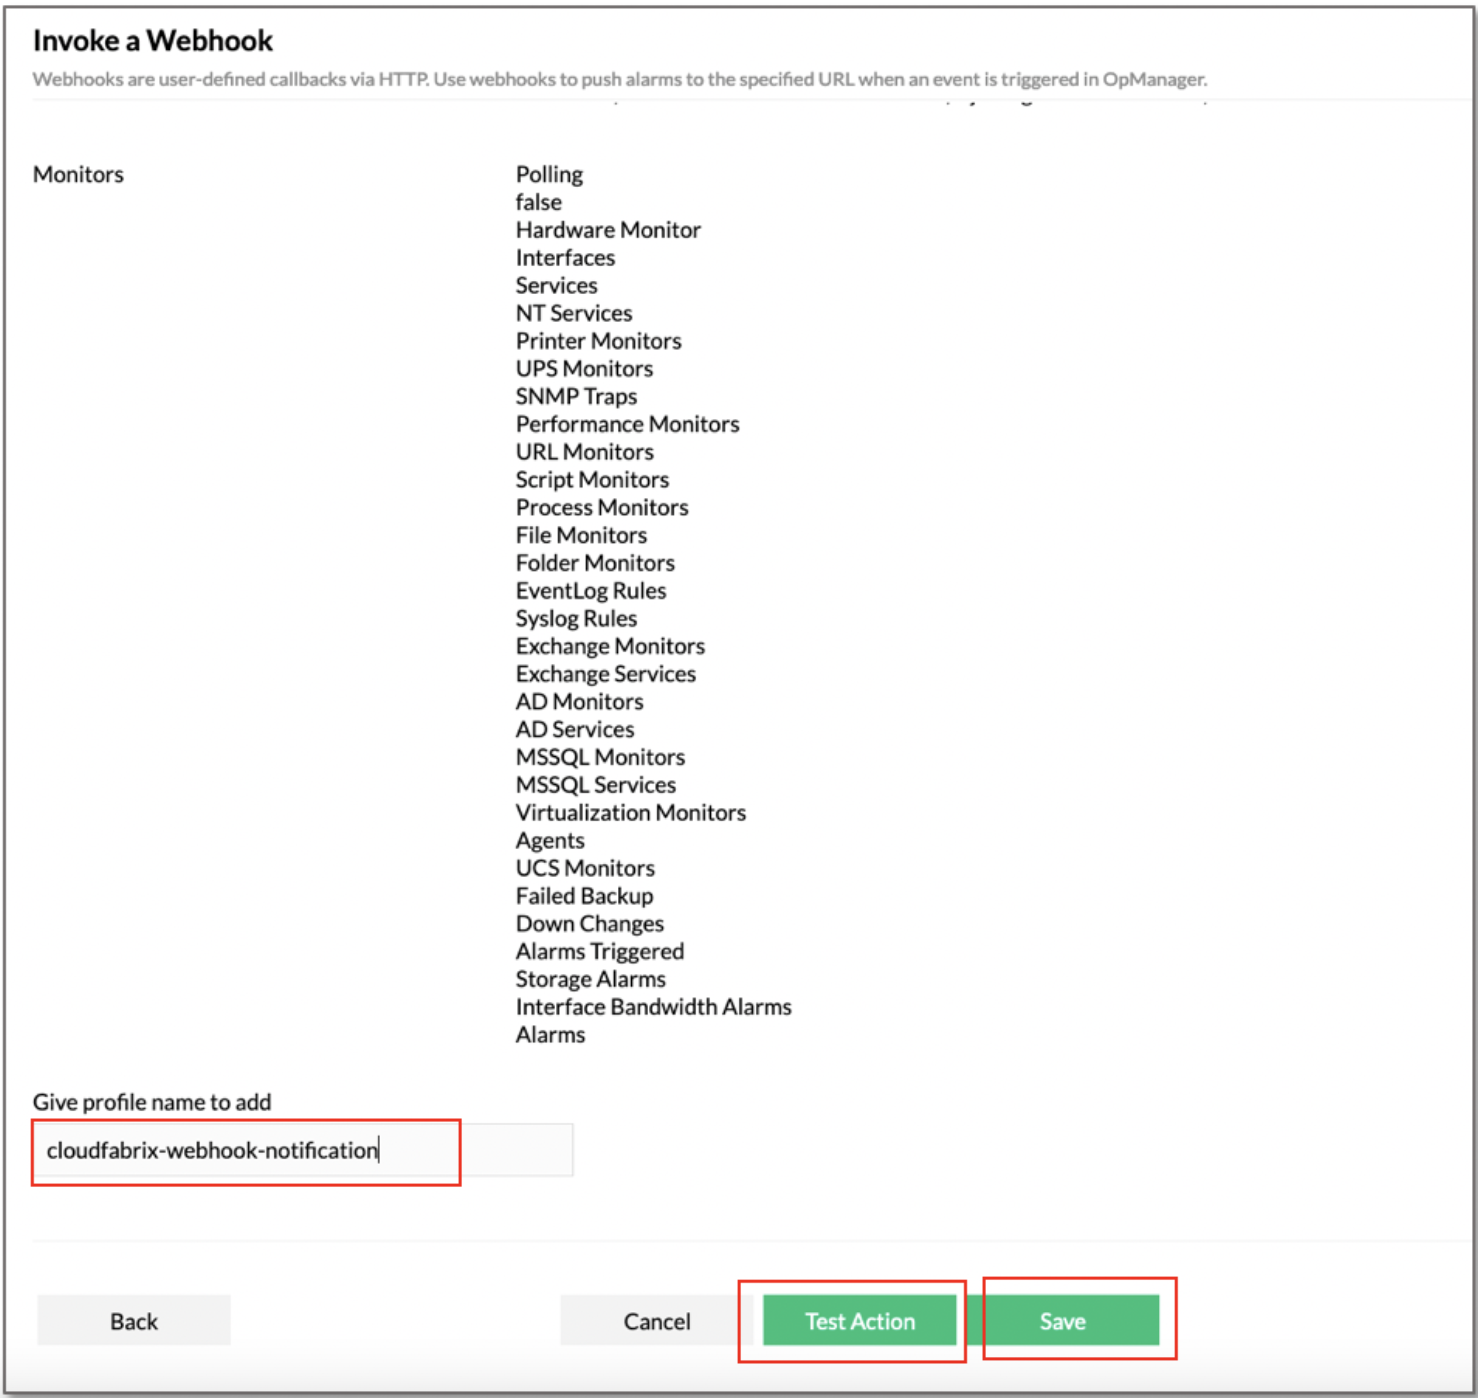Click the Test Action button
The image size is (1478, 1398).
coord(860,1320)
